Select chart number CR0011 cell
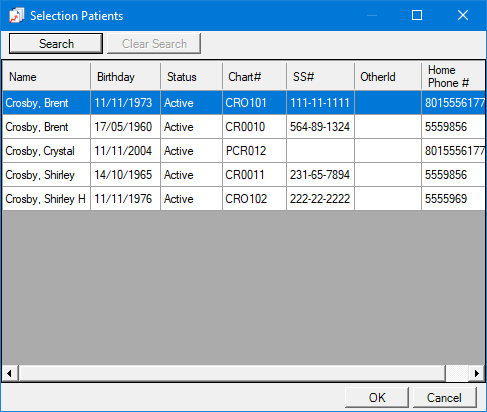 coord(254,175)
